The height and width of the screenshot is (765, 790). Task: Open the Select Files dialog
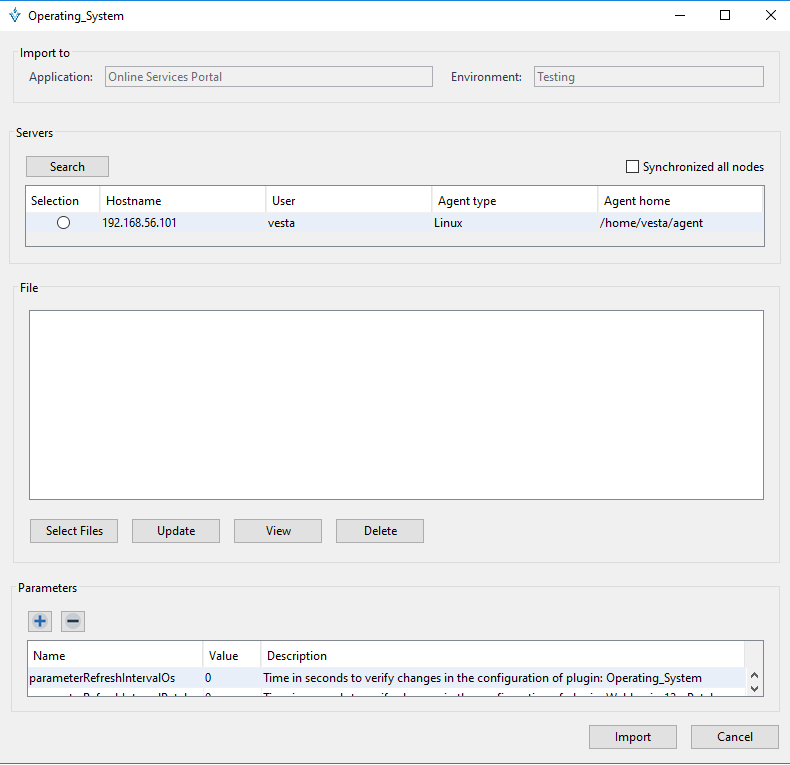coord(73,531)
